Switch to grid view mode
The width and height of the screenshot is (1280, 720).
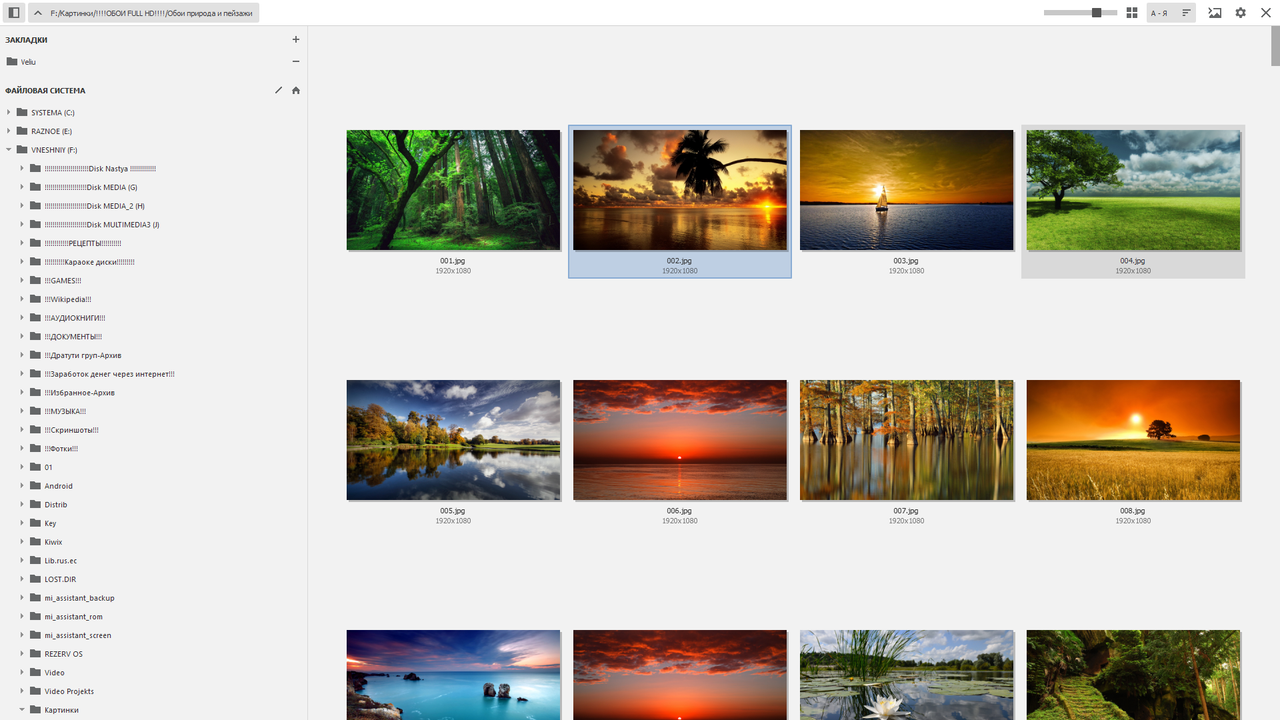1132,13
